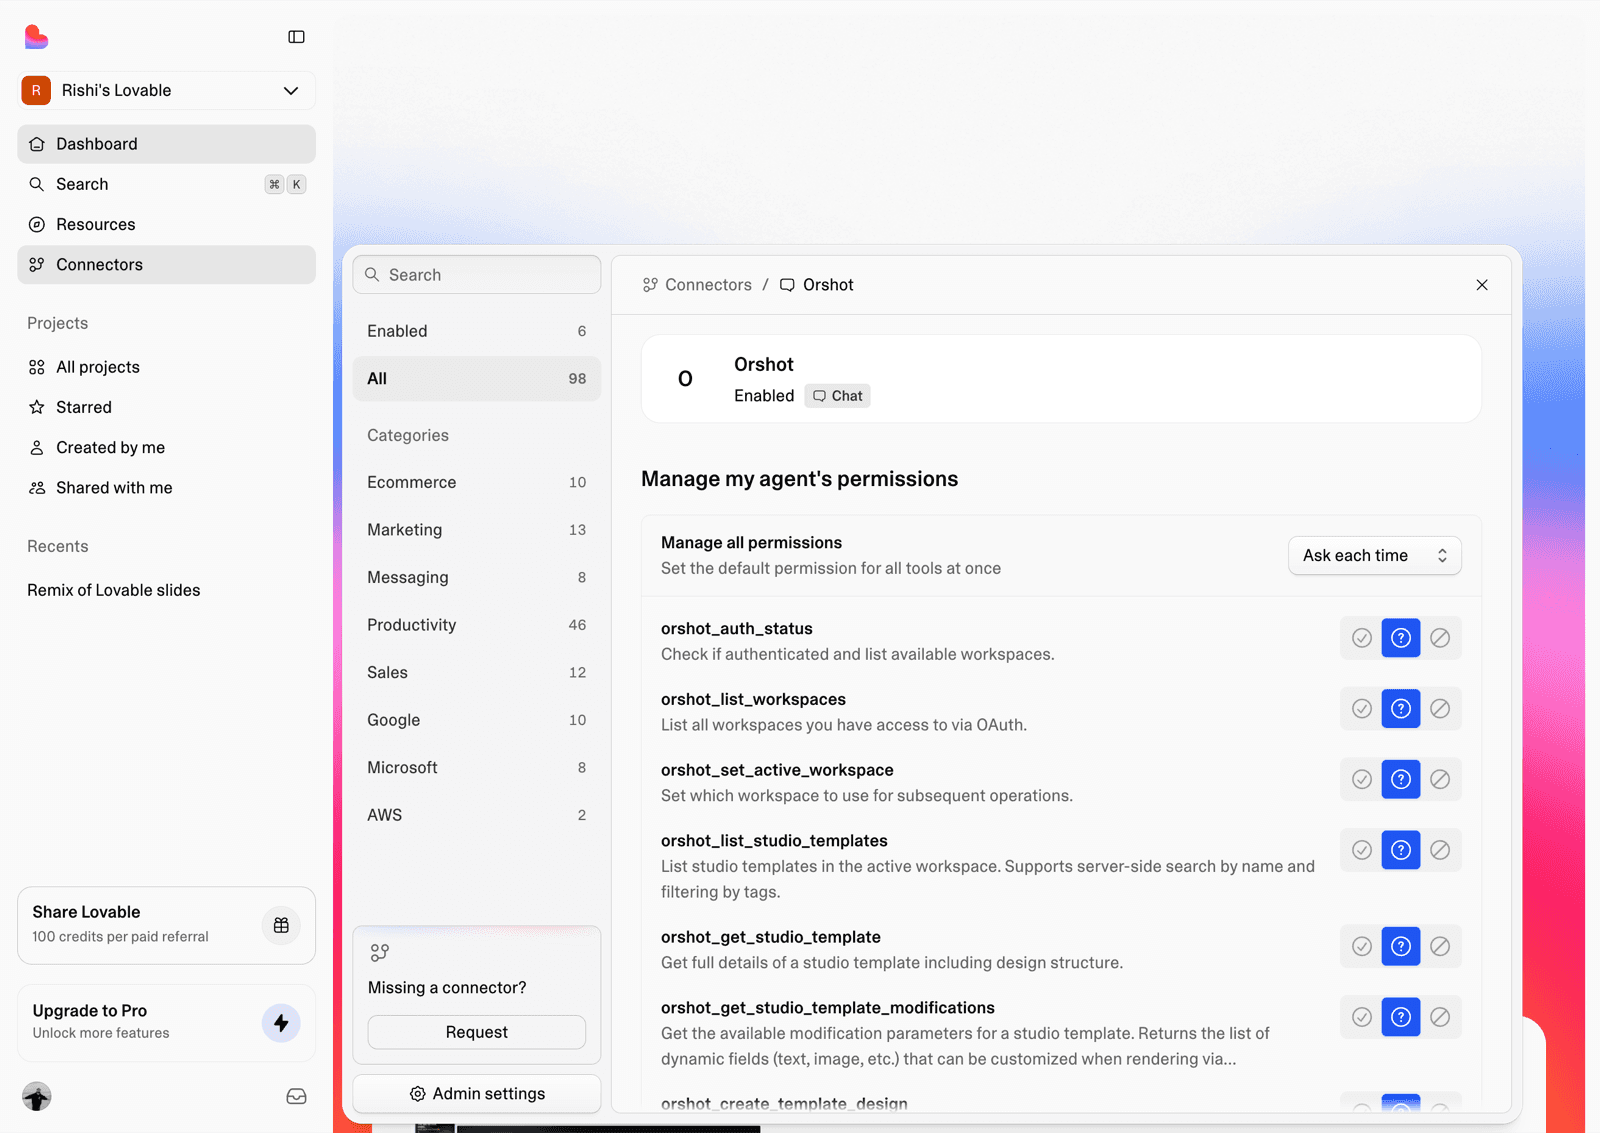Click the Orshot 'O' connector logo
This screenshot has width=1600, height=1133.
685,379
